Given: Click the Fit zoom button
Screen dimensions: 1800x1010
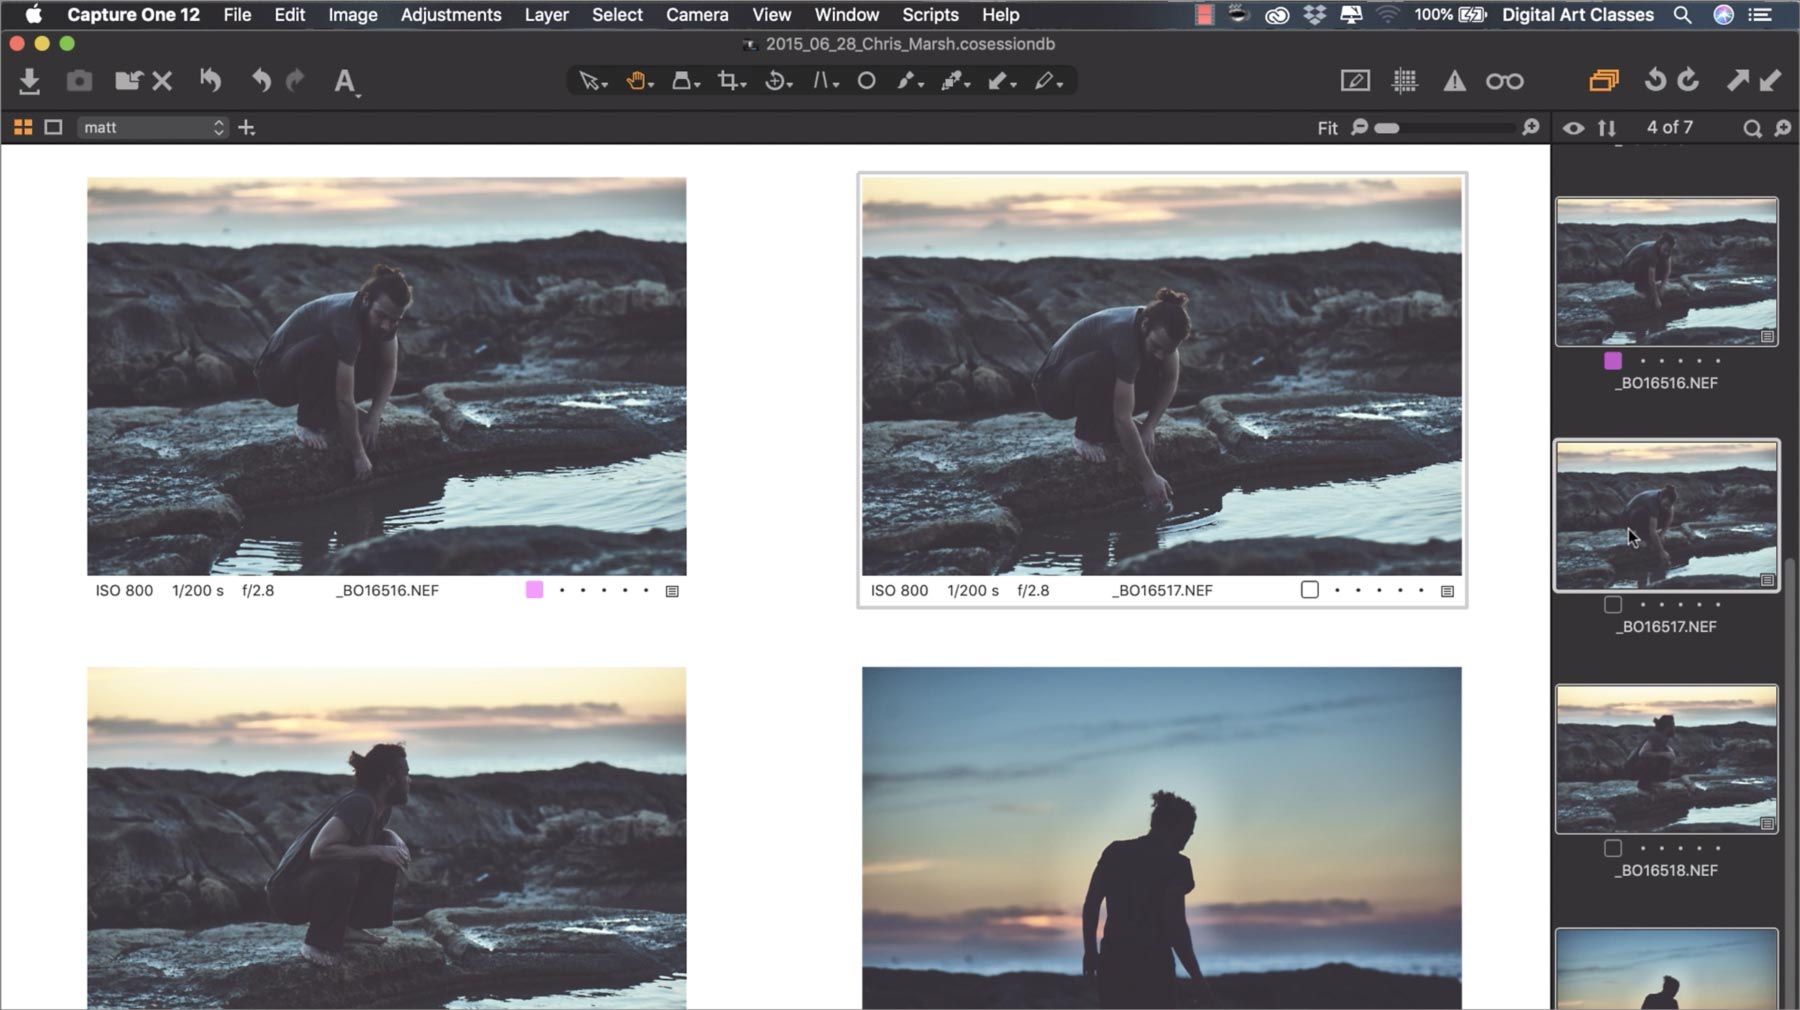Looking at the screenshot, I should 1327,128.
